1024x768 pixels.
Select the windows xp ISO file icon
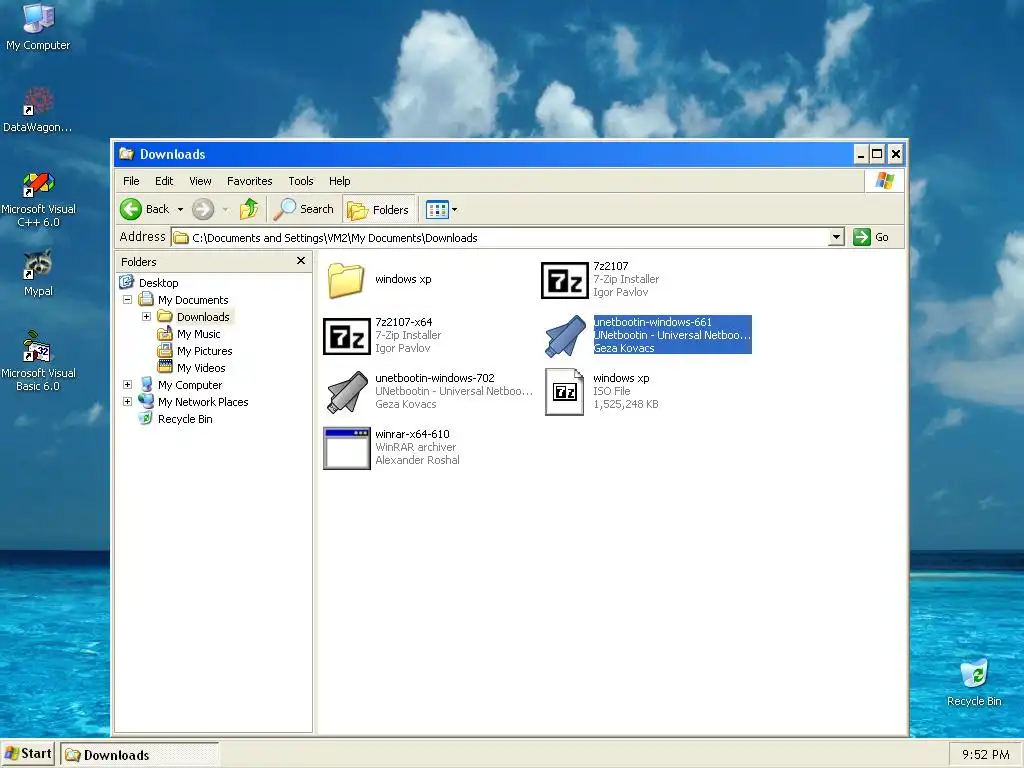click(564, 392)
